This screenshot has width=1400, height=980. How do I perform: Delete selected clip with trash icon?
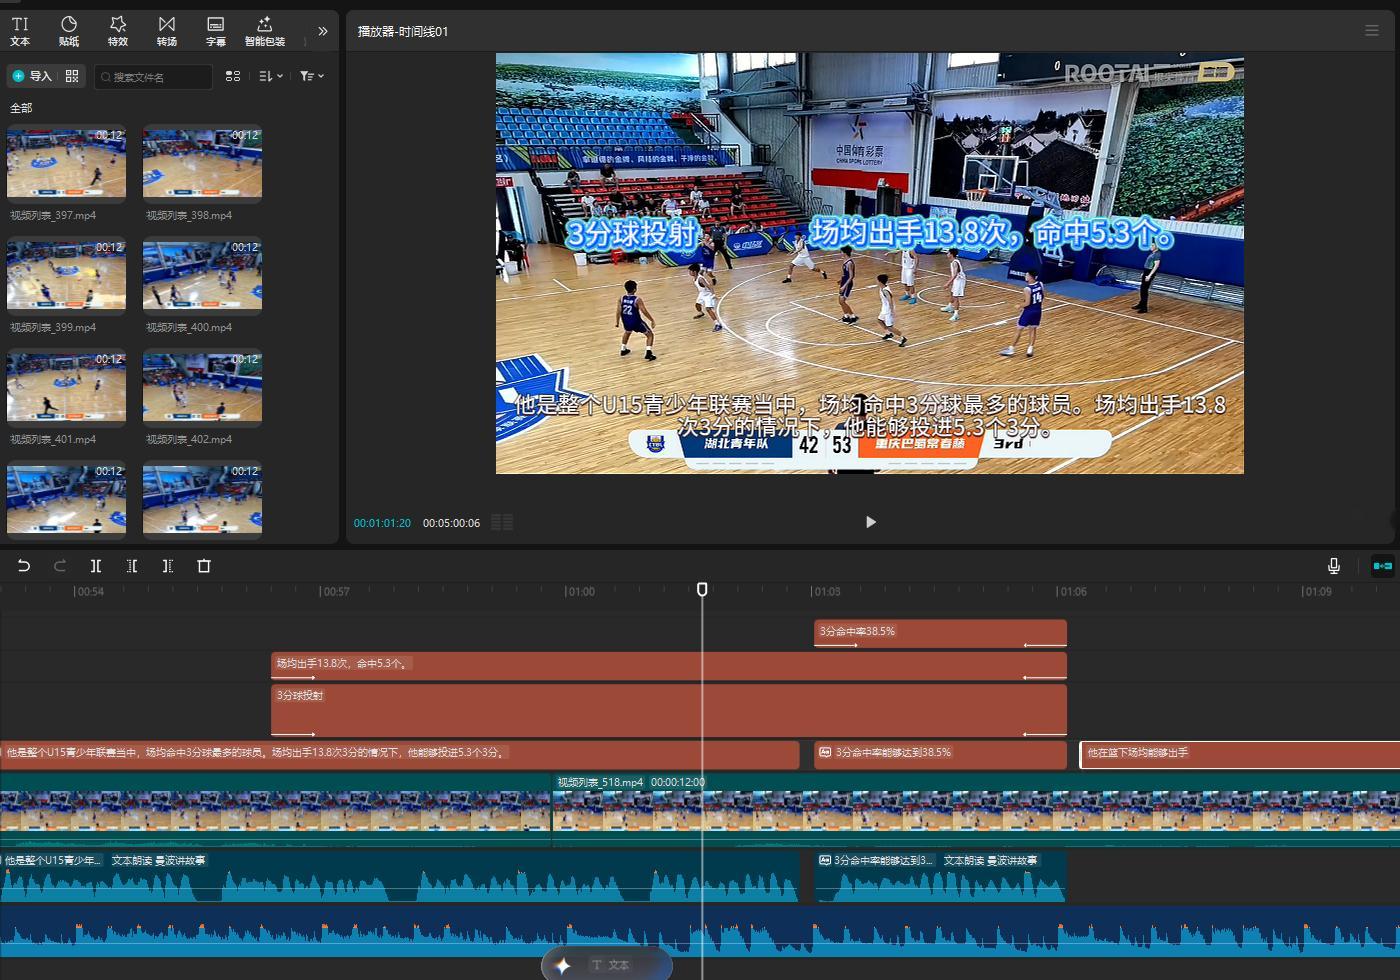pos(204,566)
